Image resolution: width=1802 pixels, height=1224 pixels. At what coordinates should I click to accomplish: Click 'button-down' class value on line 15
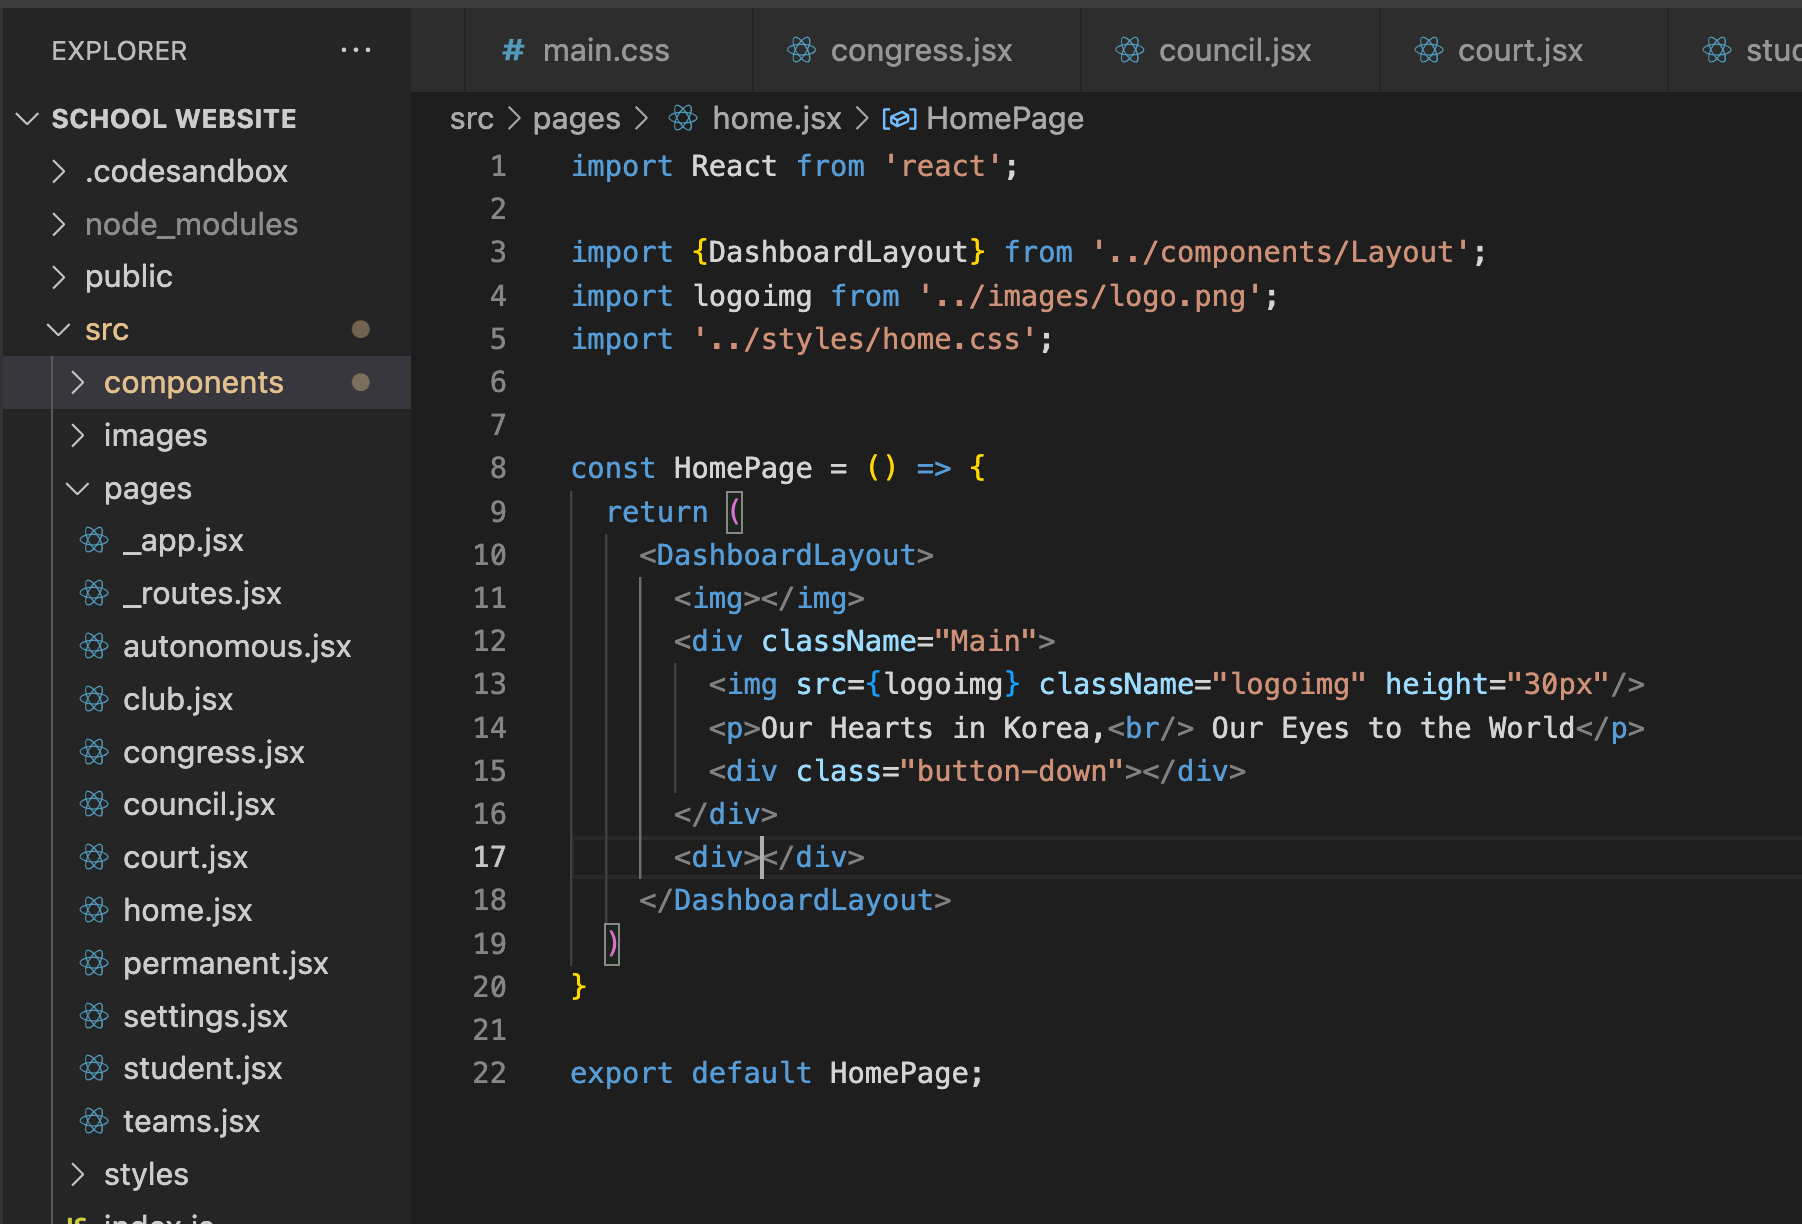click(x=1012, y=771)
